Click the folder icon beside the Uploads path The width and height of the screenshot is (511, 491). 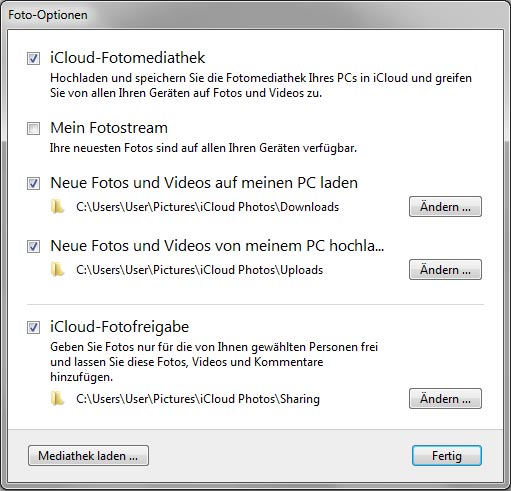click(x=57, y=269)
